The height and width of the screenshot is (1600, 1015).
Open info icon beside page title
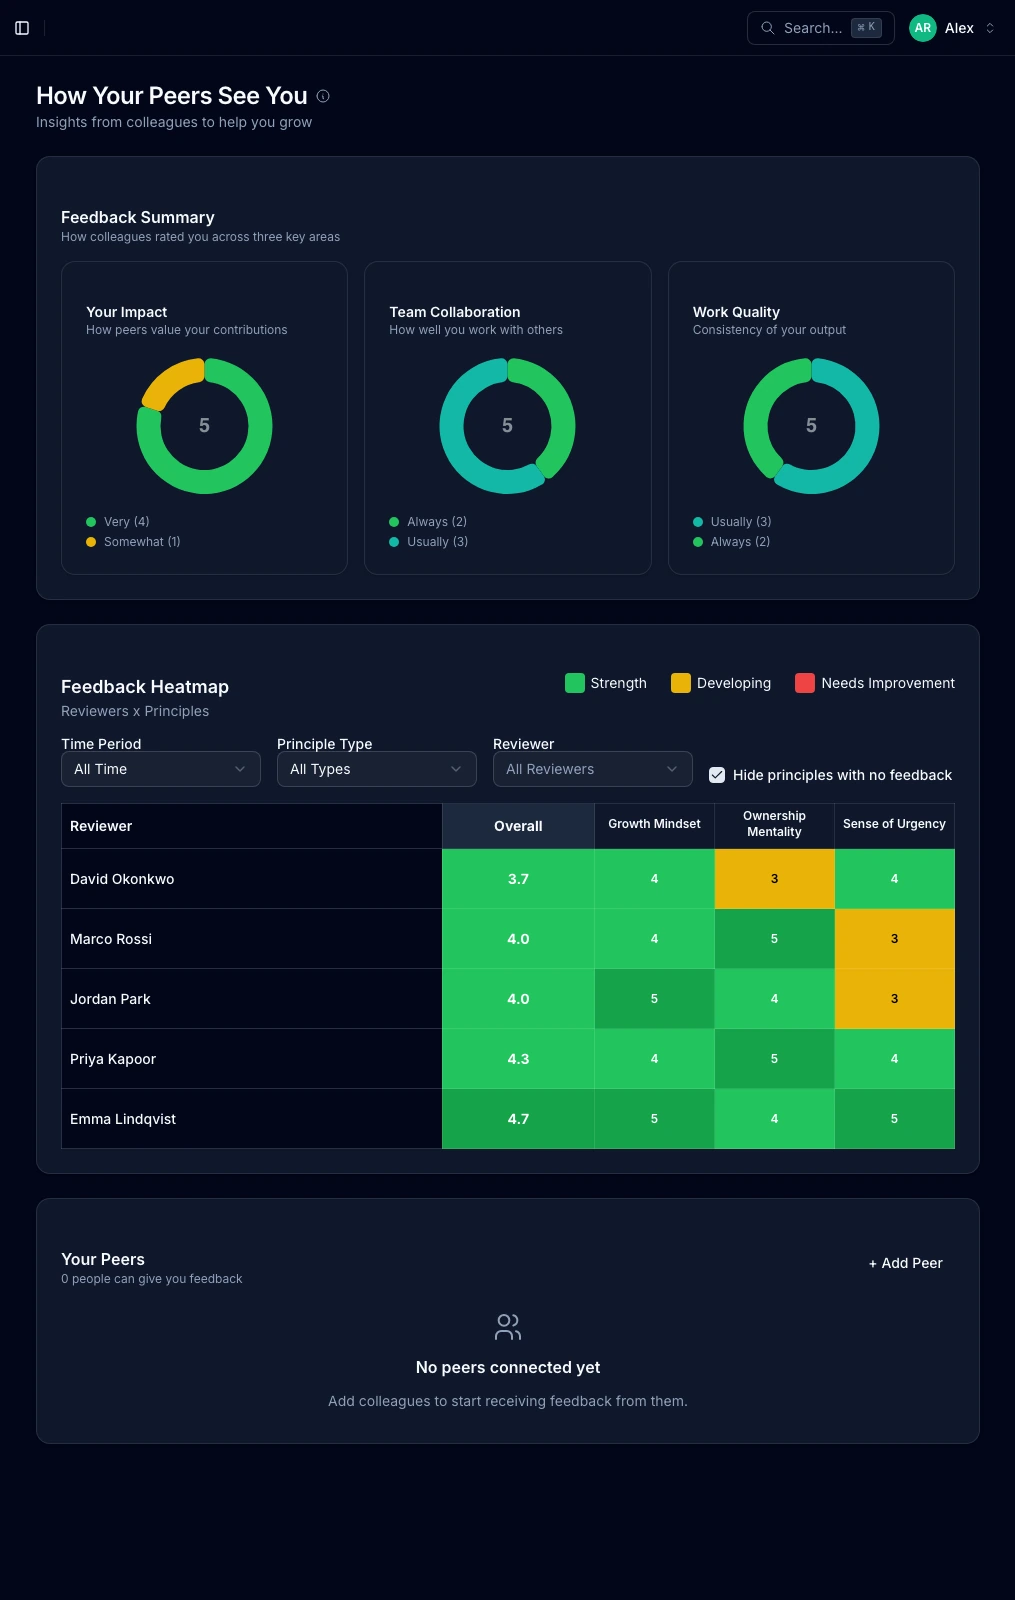pyautogui.click(x=323, y=96)
